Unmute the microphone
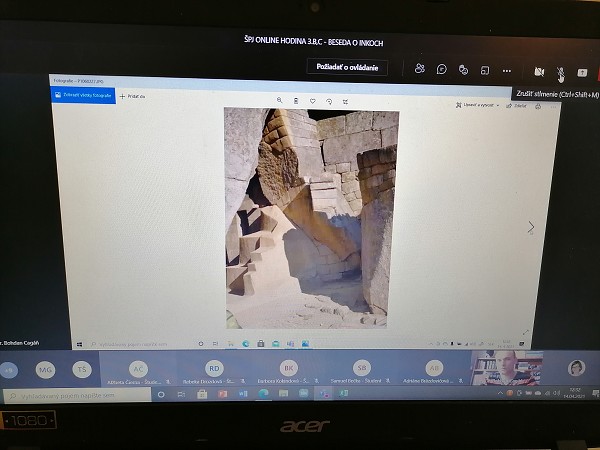Image resolution: width=600 pixels, height=450 pixels. (561, 72)
